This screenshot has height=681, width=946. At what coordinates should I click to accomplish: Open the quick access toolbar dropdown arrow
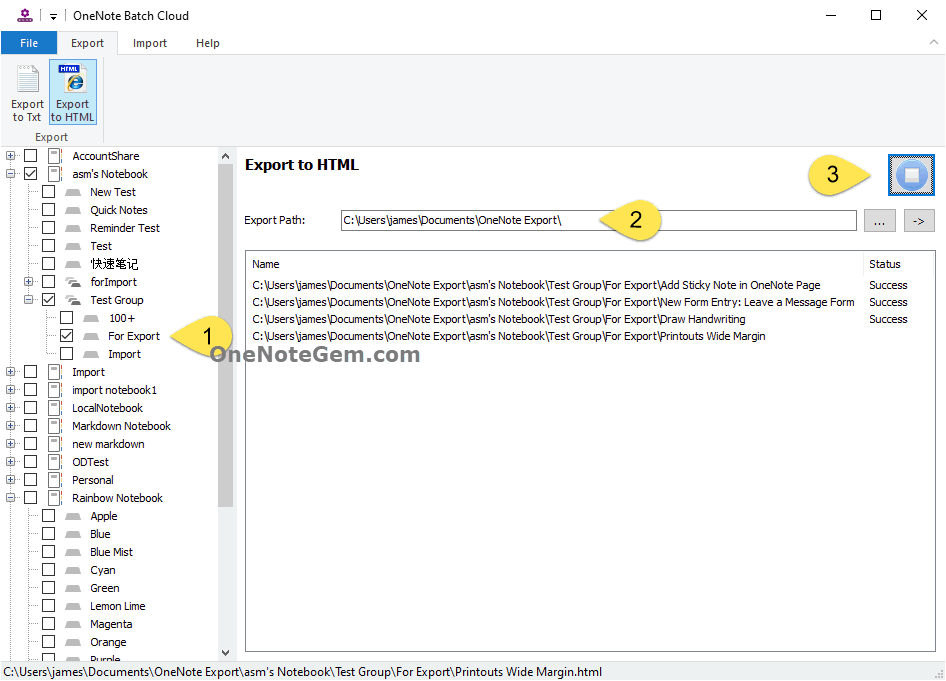click(x=53, y=16)
